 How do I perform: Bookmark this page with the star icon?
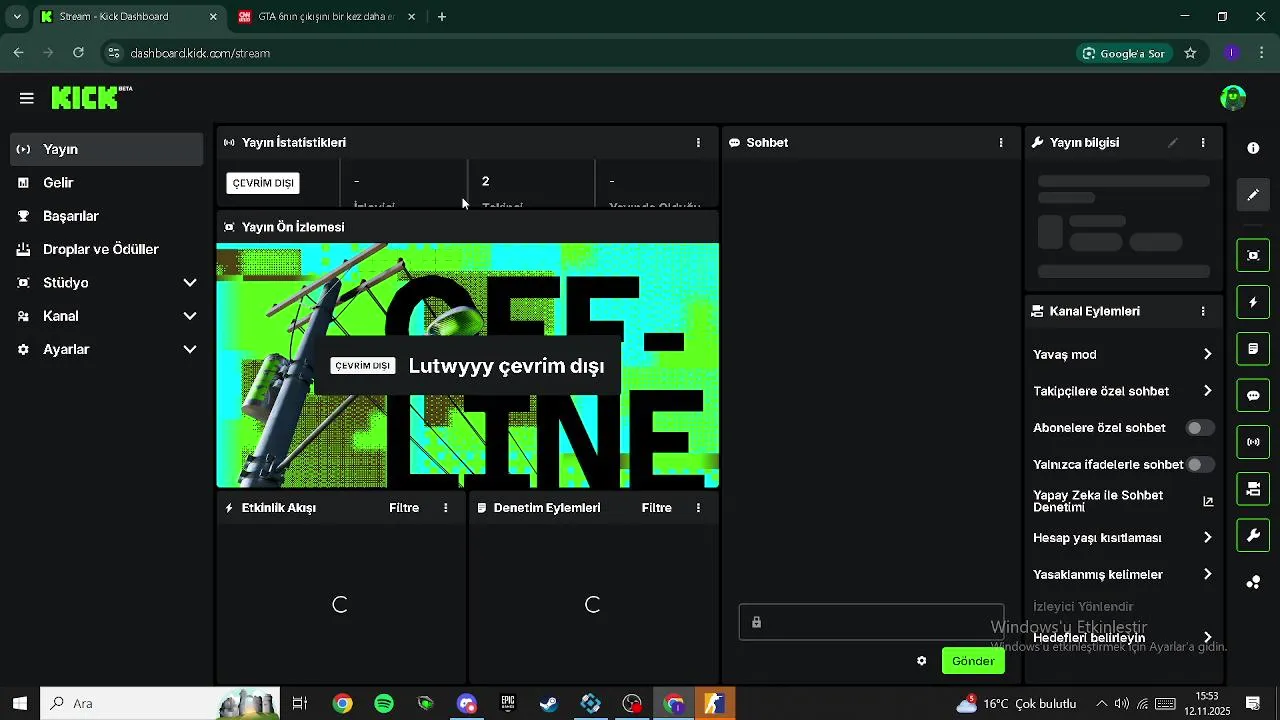1190,53
